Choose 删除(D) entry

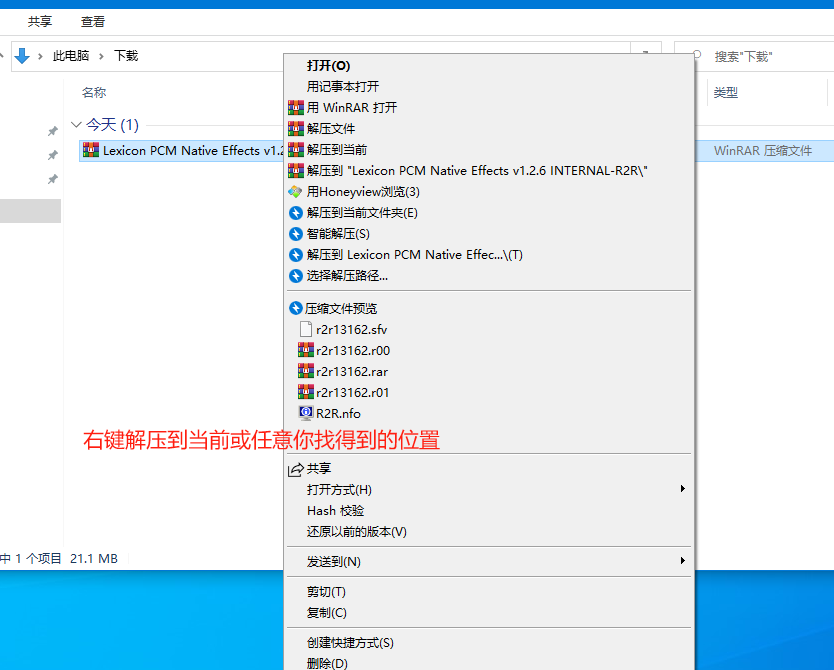point(489,663)
